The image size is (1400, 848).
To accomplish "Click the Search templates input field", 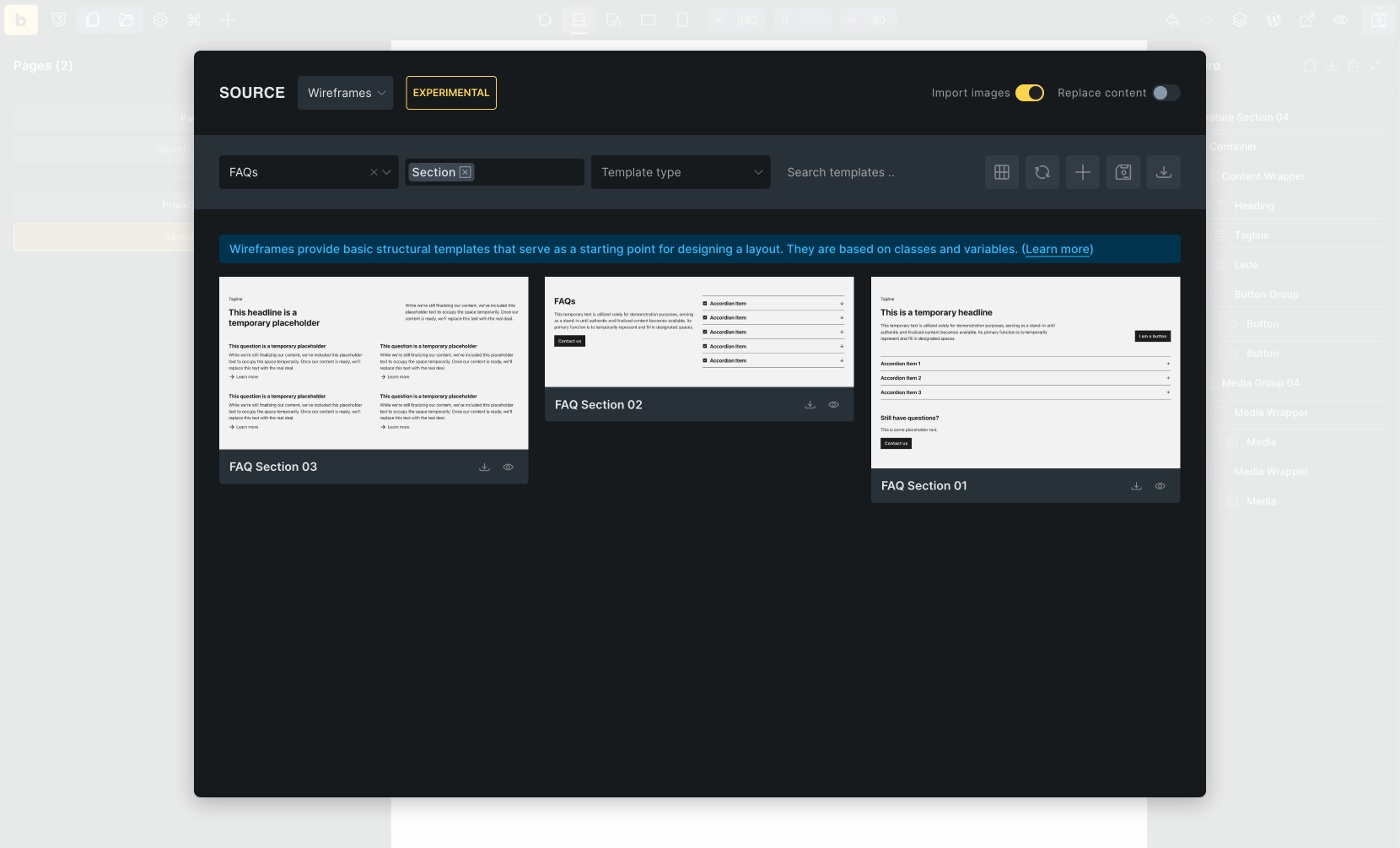I will [875, 172].
